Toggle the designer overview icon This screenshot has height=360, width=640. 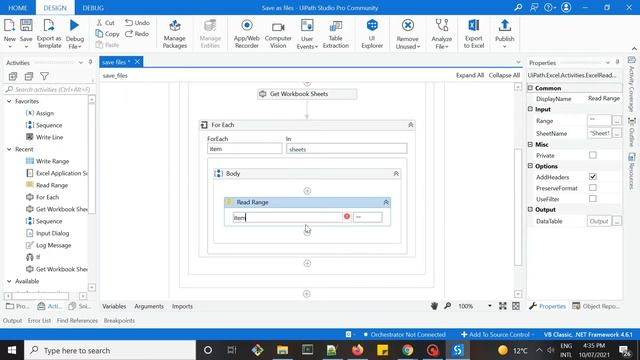516,306
